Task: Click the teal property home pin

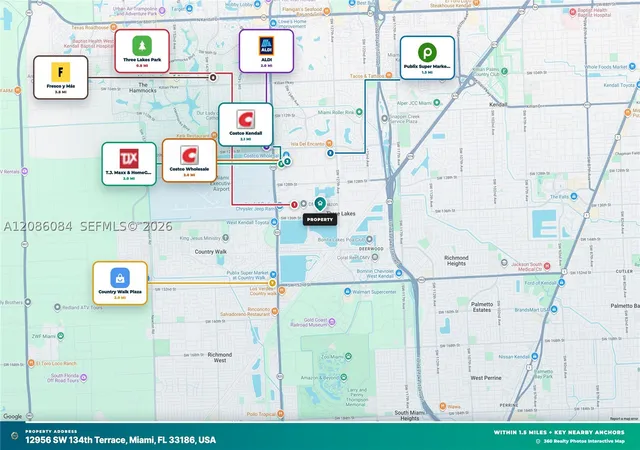Action: 320,203
